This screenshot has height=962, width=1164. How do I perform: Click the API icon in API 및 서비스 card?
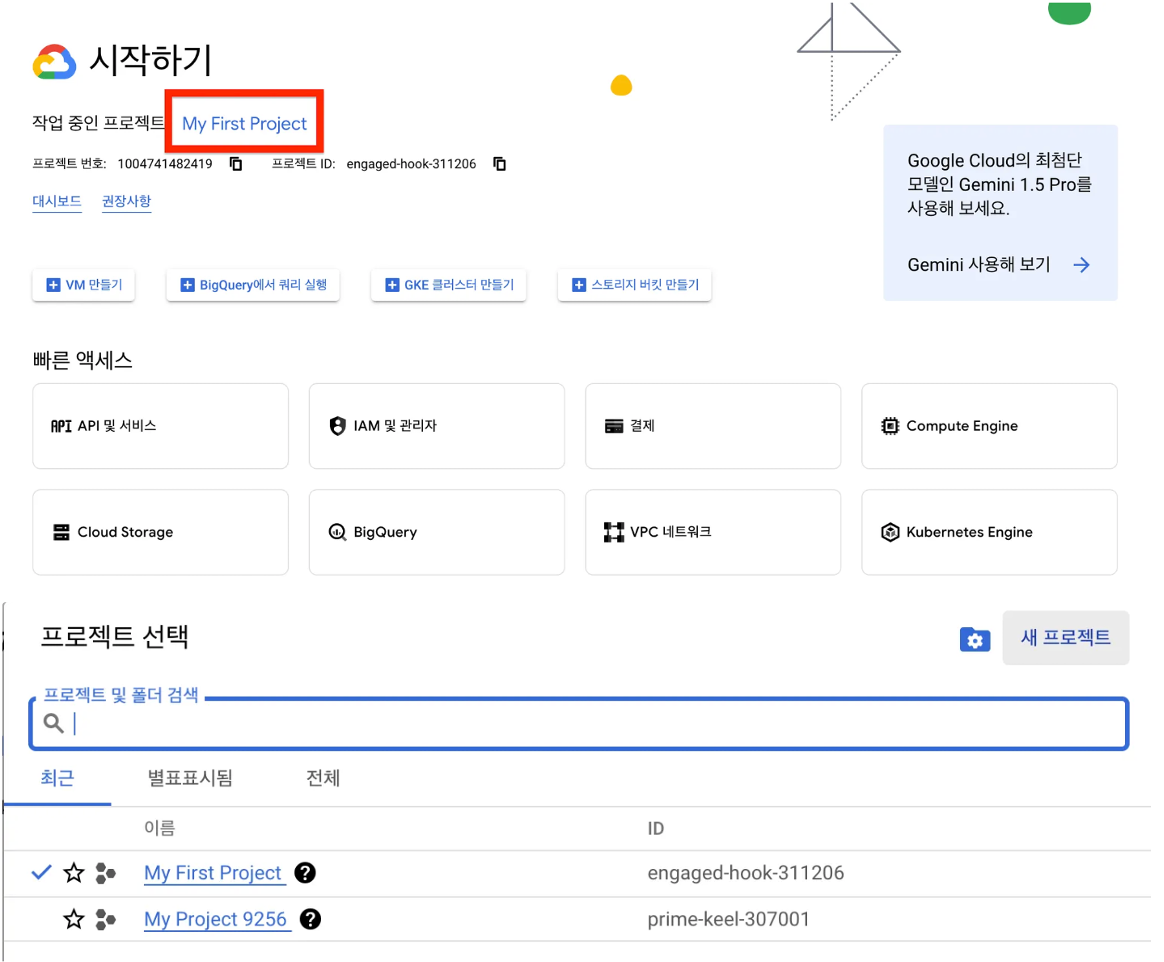point(61,426)
